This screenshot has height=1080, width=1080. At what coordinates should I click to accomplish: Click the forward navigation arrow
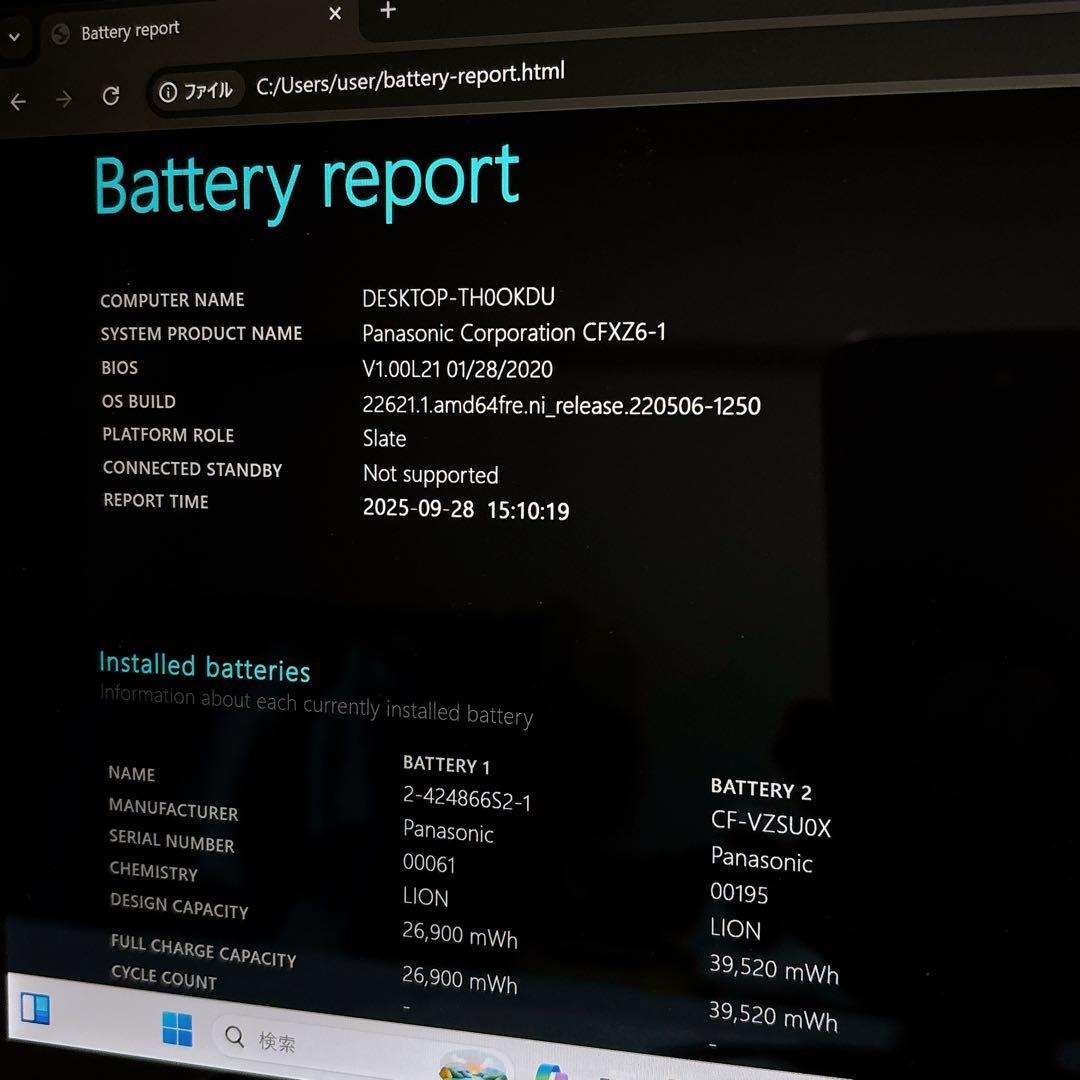click(63, 99)
